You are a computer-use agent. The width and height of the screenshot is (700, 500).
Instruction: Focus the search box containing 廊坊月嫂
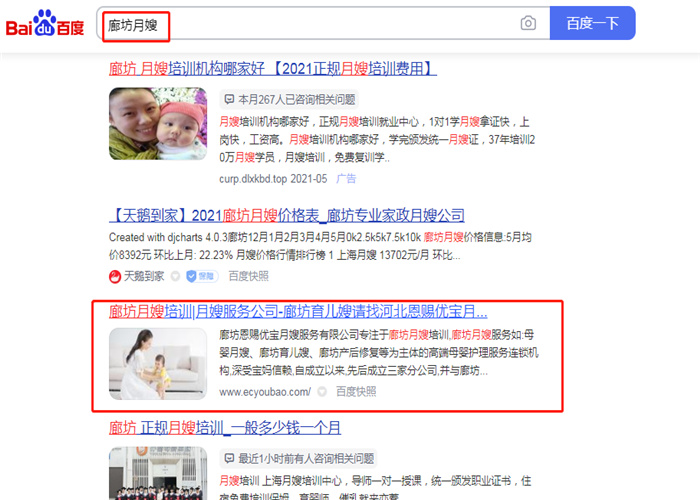pos(323,23)
